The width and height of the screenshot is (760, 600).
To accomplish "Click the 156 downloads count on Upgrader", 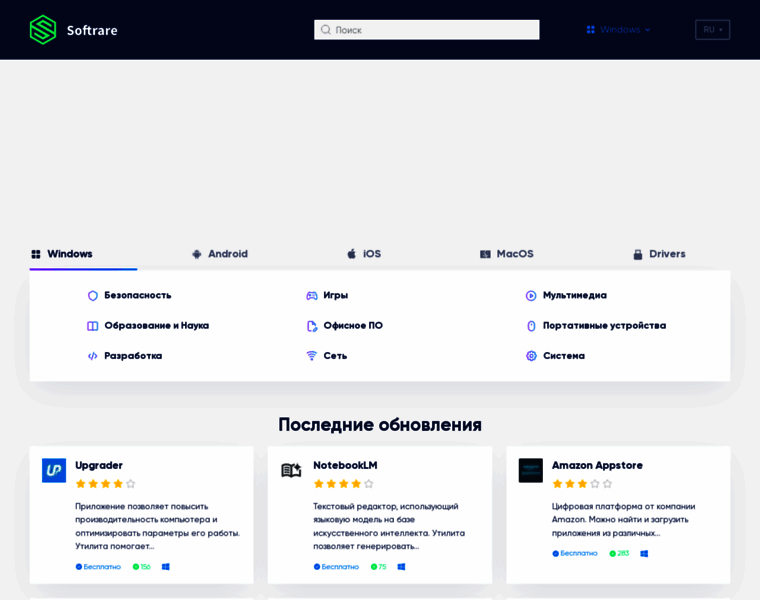I will click(142, 567).
